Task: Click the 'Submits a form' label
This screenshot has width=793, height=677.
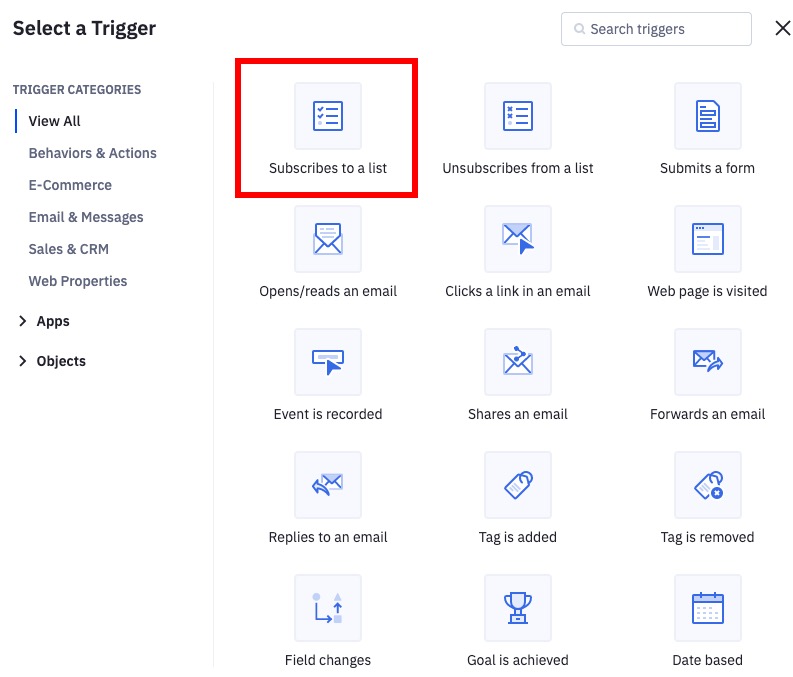Action: pyautogui.click(x=708, y=168)
